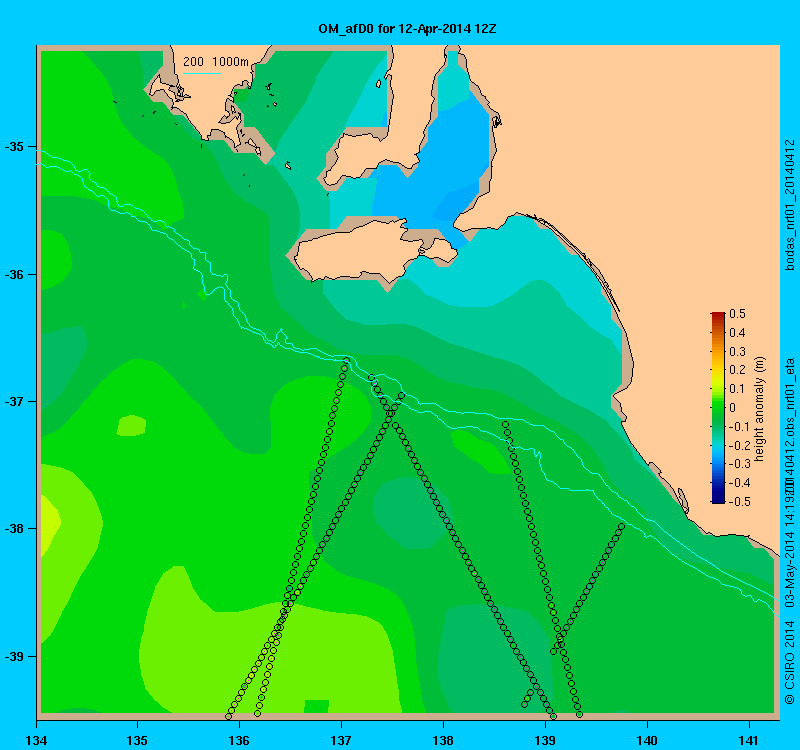Image resolution: width=800 pixels, height=750 pixels.
Task: Click the -37 latitude tick label
Action: [x=14, y=402]
